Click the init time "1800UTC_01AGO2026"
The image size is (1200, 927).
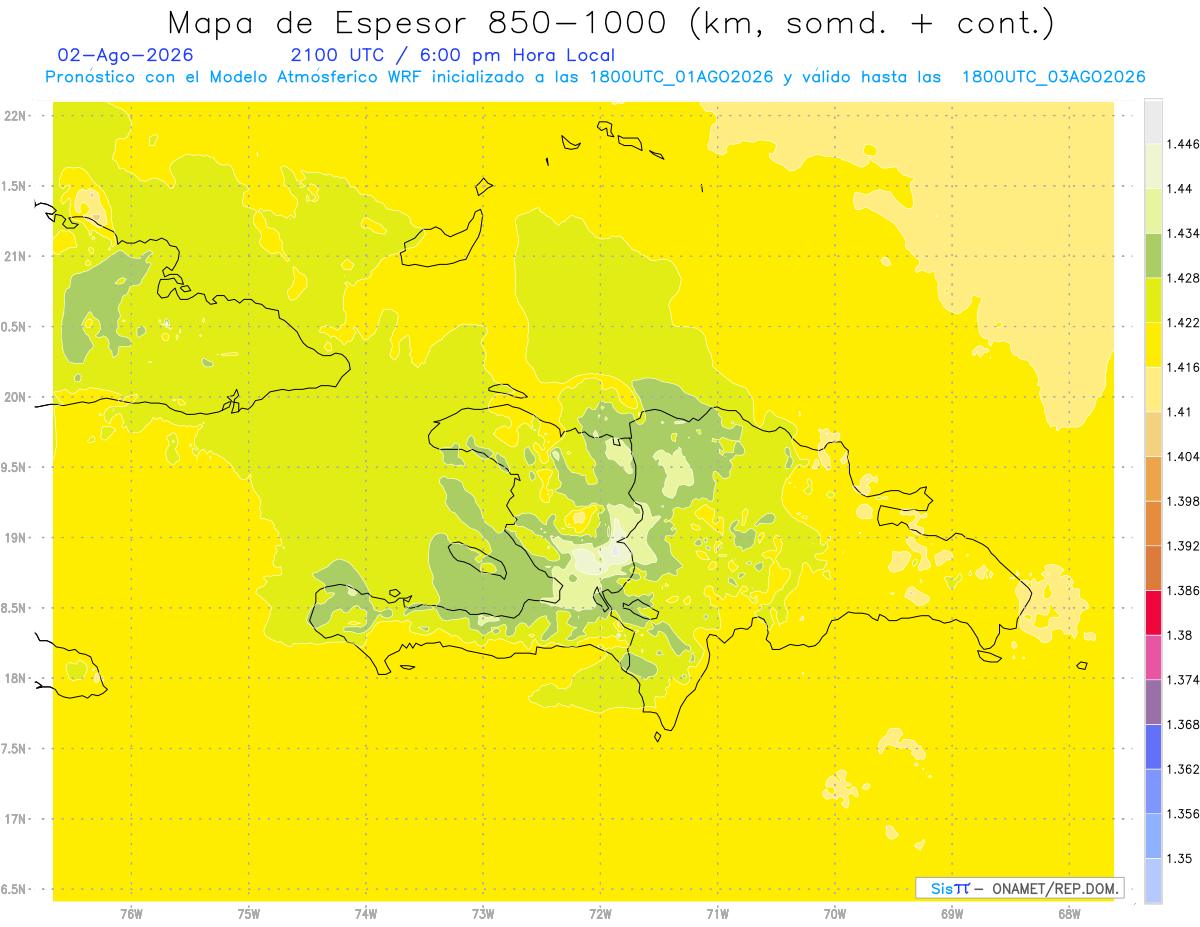(681, 77)
